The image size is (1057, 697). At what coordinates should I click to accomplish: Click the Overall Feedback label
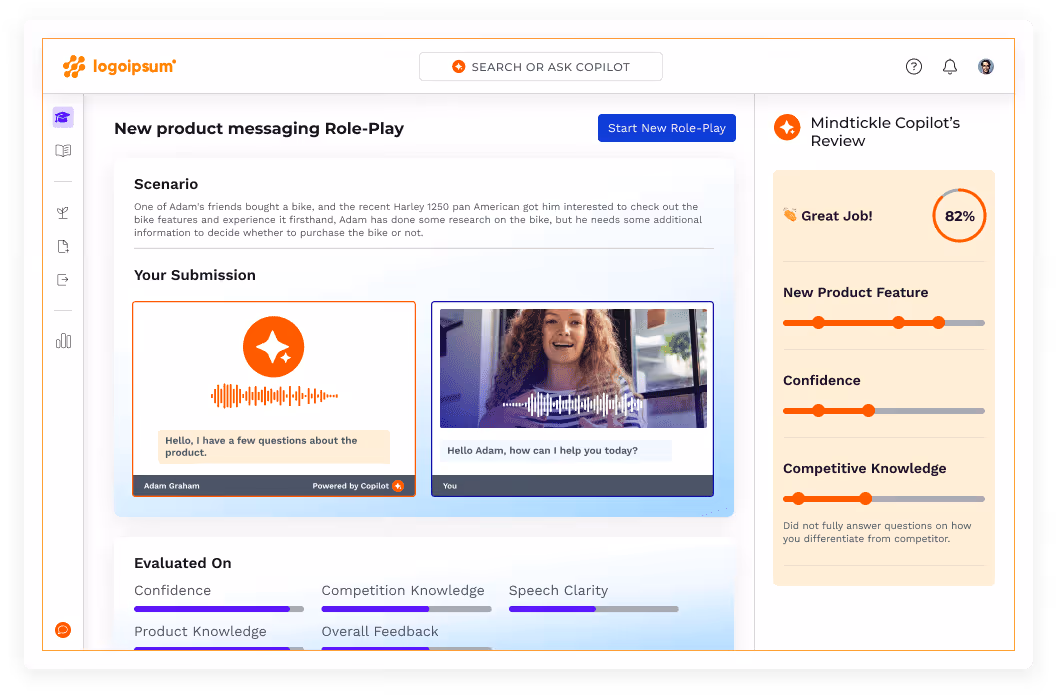click(380, 632)
